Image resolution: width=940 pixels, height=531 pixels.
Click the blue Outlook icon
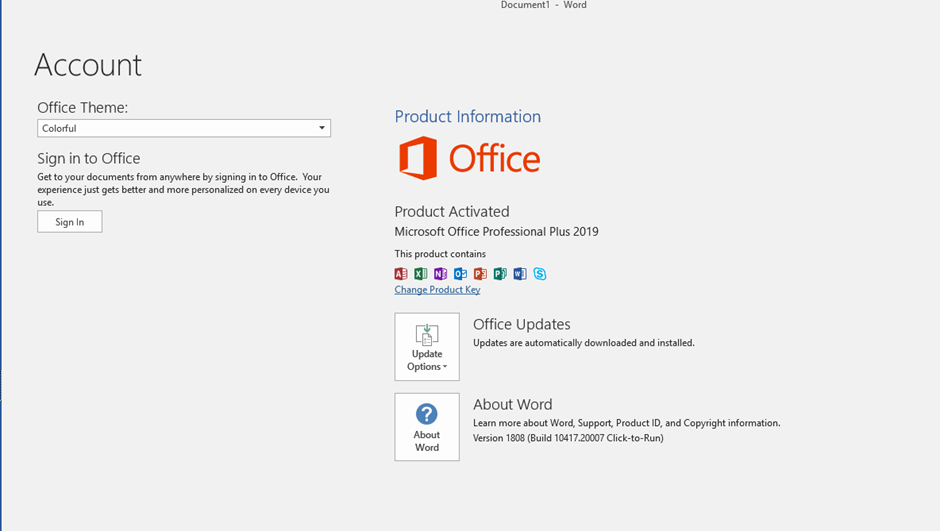460,274
